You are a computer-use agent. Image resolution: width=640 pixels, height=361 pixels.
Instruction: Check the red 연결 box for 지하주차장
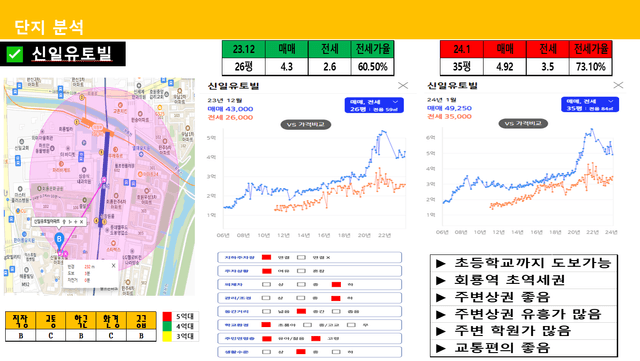tap(267, 257)
